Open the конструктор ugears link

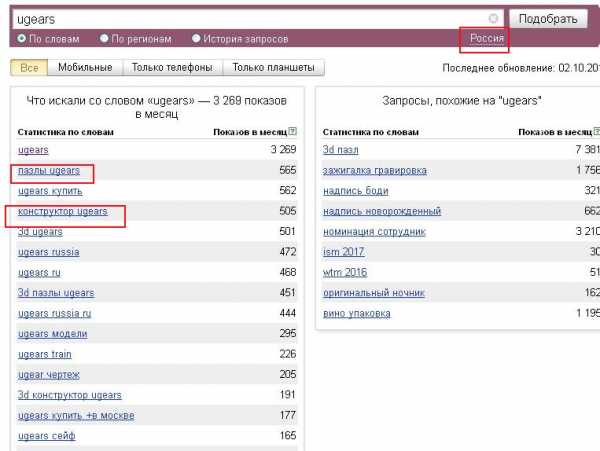(x=63, y=211)
